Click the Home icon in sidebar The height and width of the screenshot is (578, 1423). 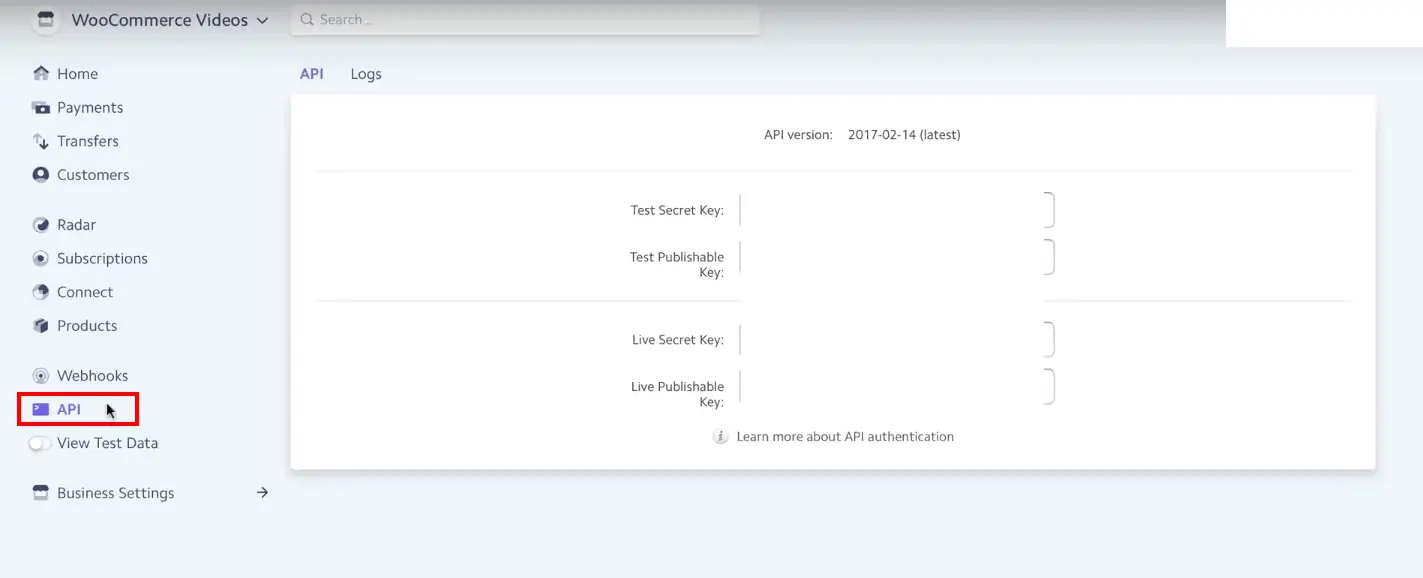click(x=41, y=73)
